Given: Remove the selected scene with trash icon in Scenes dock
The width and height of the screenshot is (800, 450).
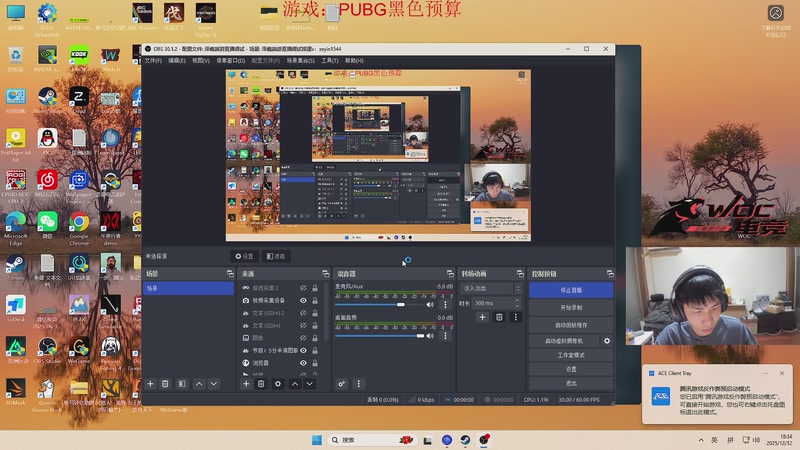Looking at the screenshot, I should (x=165, y=384).
